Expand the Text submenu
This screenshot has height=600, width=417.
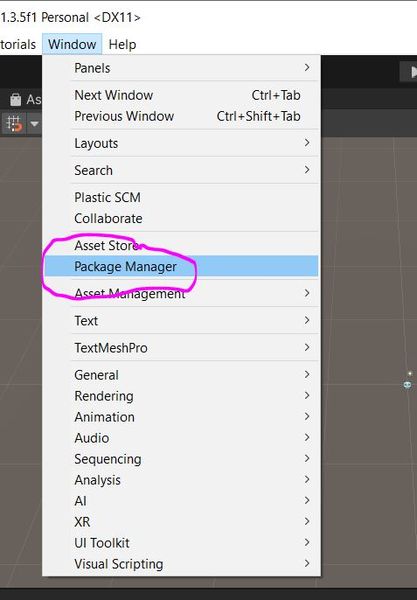(x=181, y=320)
